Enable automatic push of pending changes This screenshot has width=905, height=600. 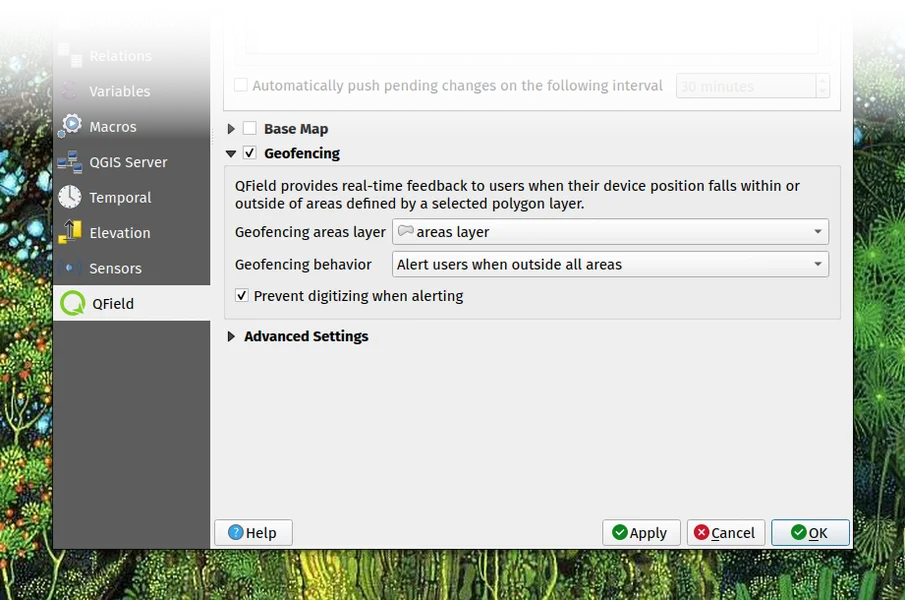click(x=241, y=86)
